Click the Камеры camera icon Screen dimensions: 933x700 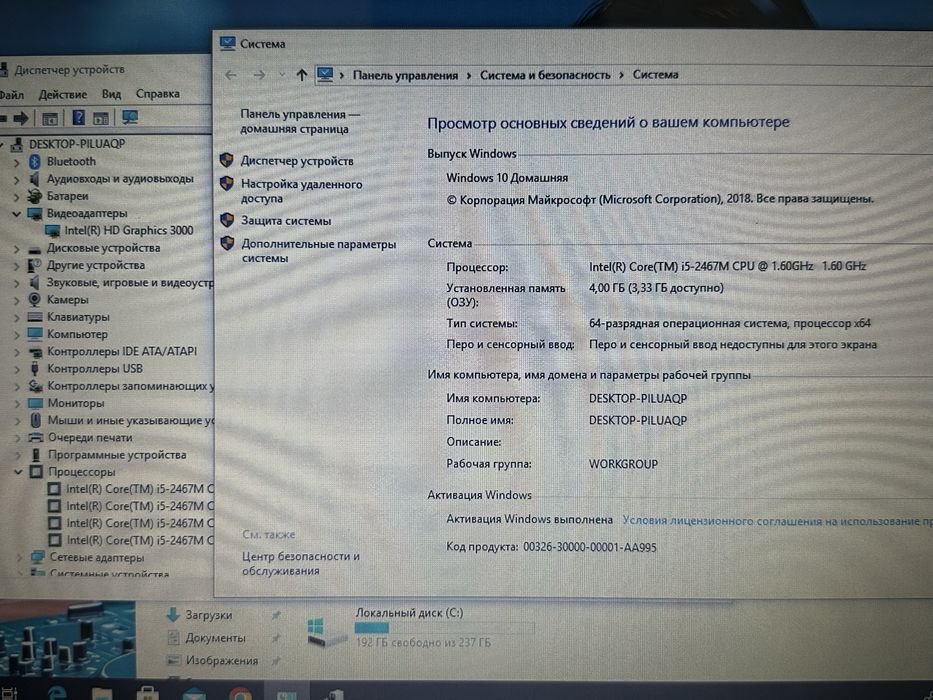point(35,299)
